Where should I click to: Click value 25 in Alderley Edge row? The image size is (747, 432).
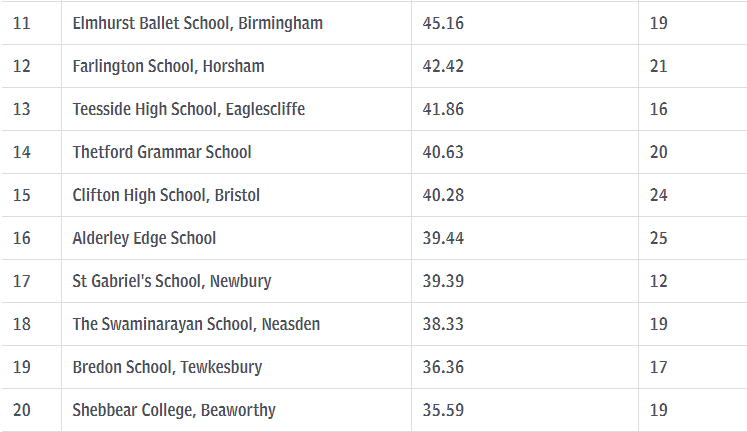[658, 238]
